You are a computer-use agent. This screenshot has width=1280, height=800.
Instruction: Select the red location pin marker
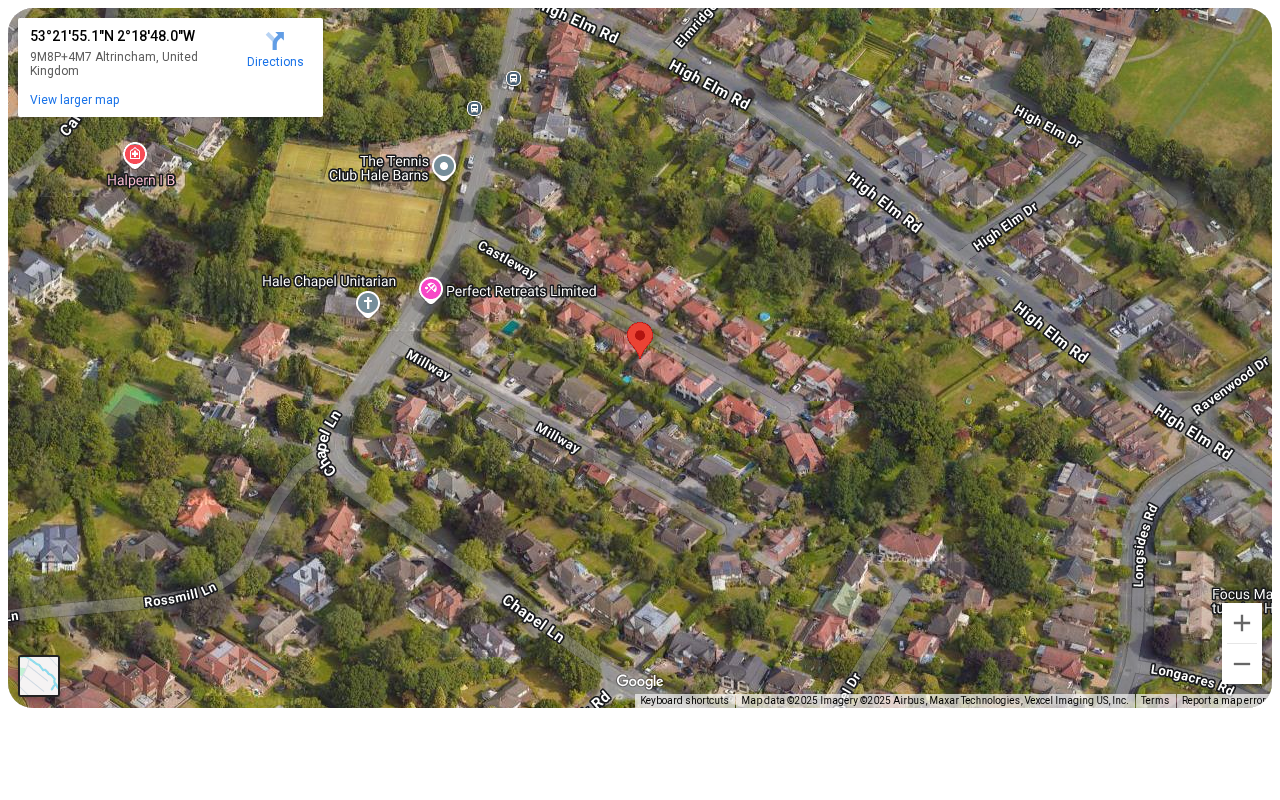pyautogui.click(x=640, y=340)
